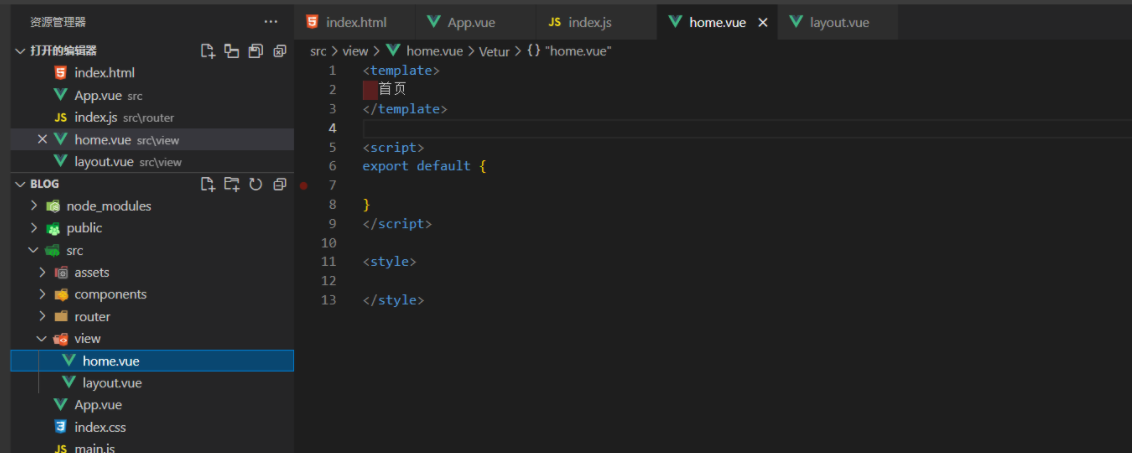Open index.js src\router in open editors

point(152,118)
